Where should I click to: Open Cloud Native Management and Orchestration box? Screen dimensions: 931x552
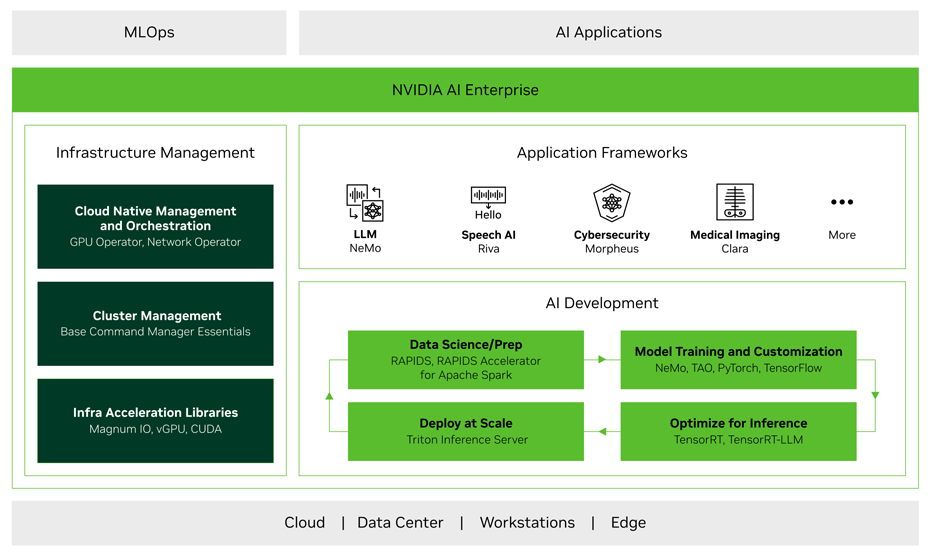tap(156, 226)
